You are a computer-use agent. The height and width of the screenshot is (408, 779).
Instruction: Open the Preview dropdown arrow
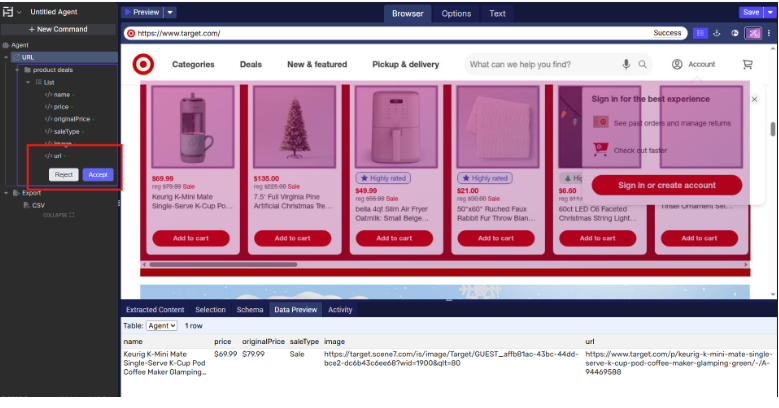coord(170,12)
